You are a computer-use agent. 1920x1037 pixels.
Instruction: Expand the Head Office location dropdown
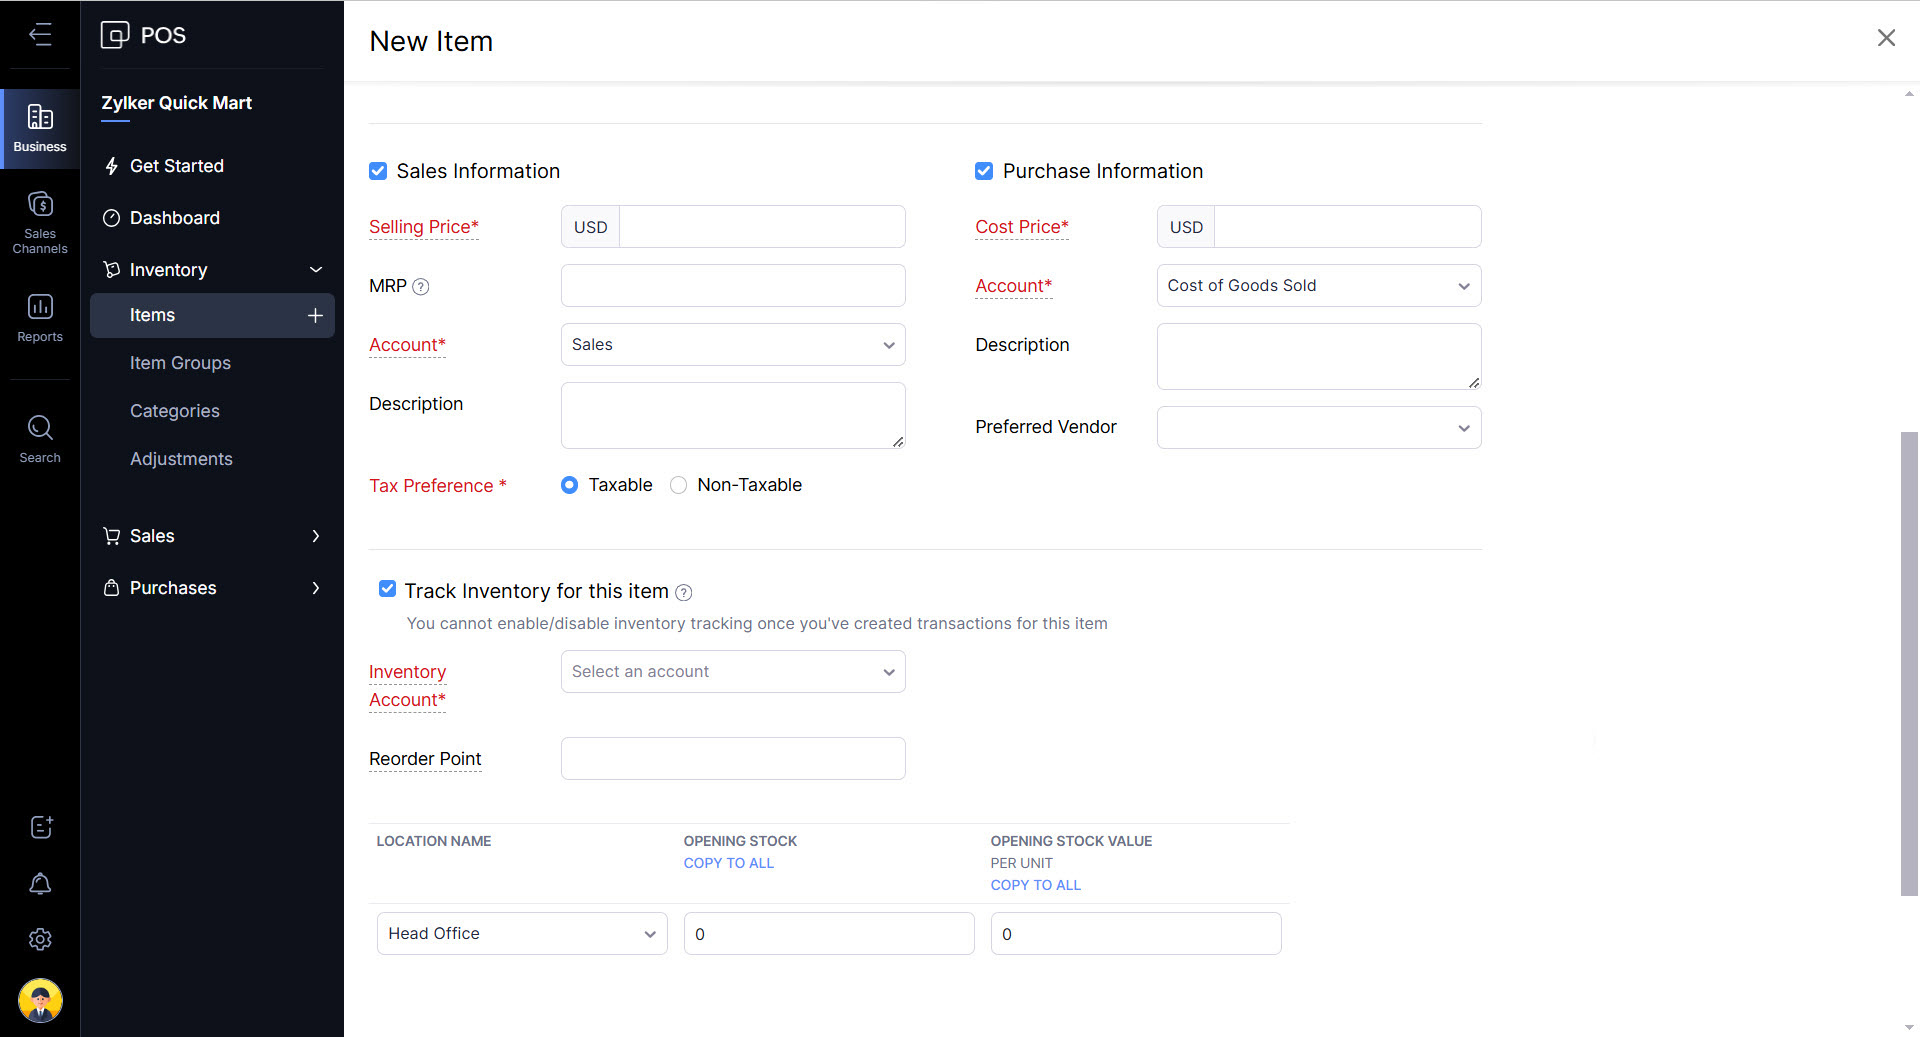pyautogui.click(x=521, y=934)
